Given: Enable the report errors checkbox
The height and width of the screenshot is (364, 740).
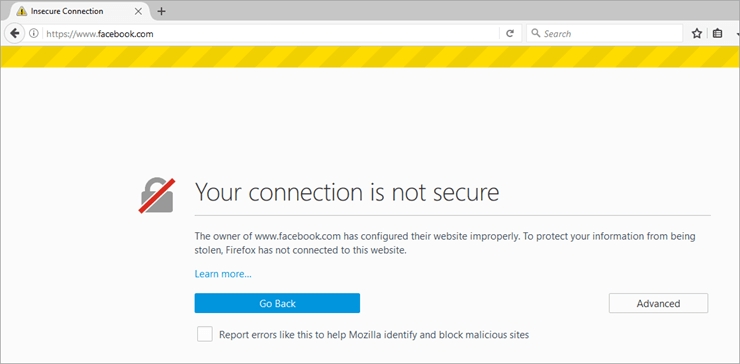Looking at the screenshot, I should 205,334.
